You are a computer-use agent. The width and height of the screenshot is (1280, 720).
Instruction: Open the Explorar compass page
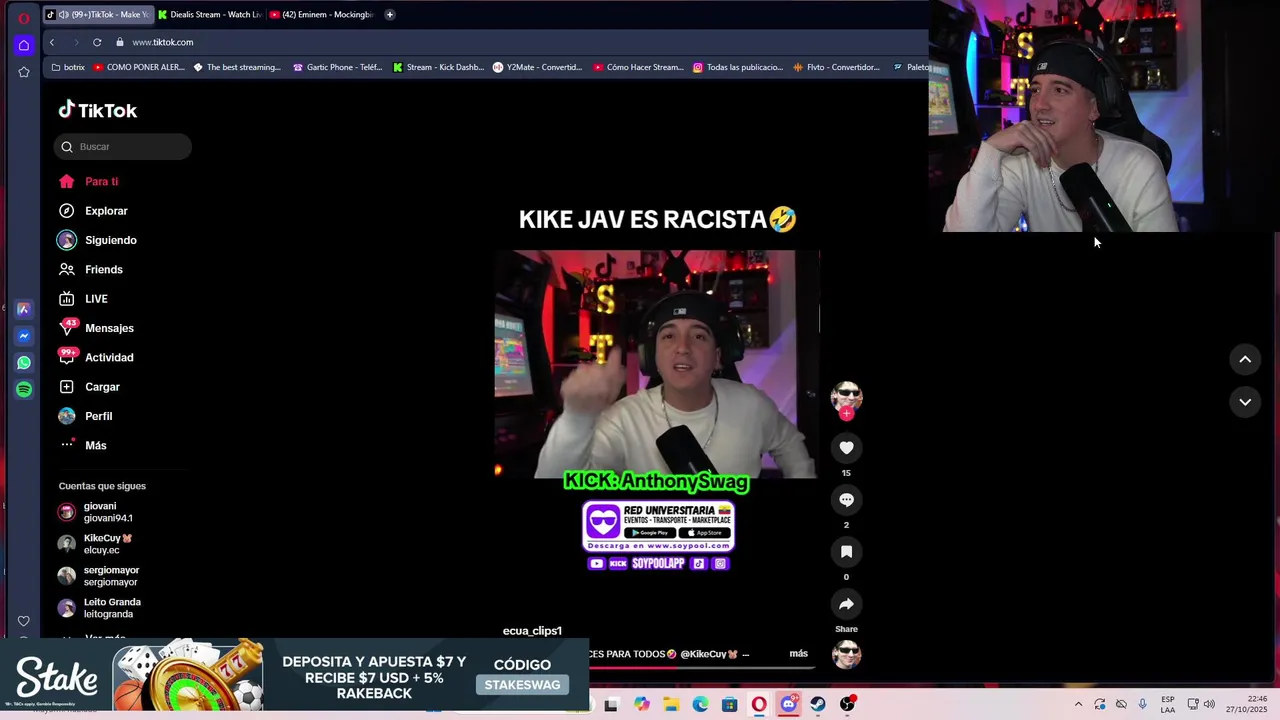(93, 211)
